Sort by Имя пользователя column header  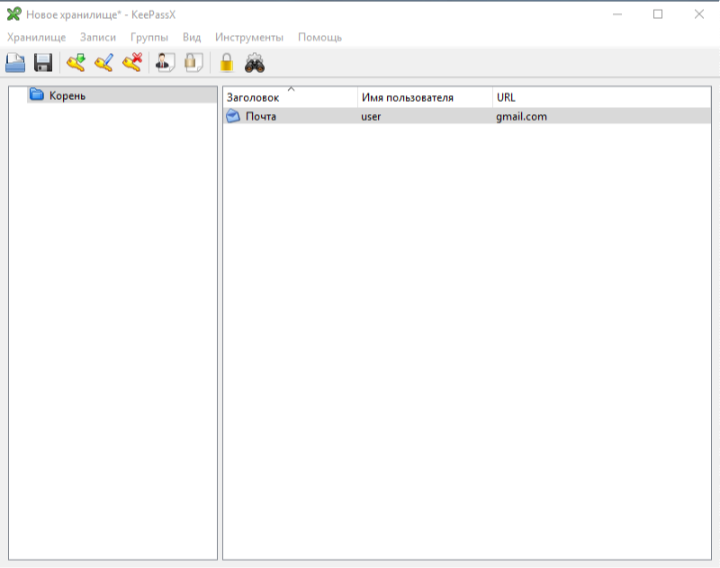pyautogui.click(x=425, y=97)
